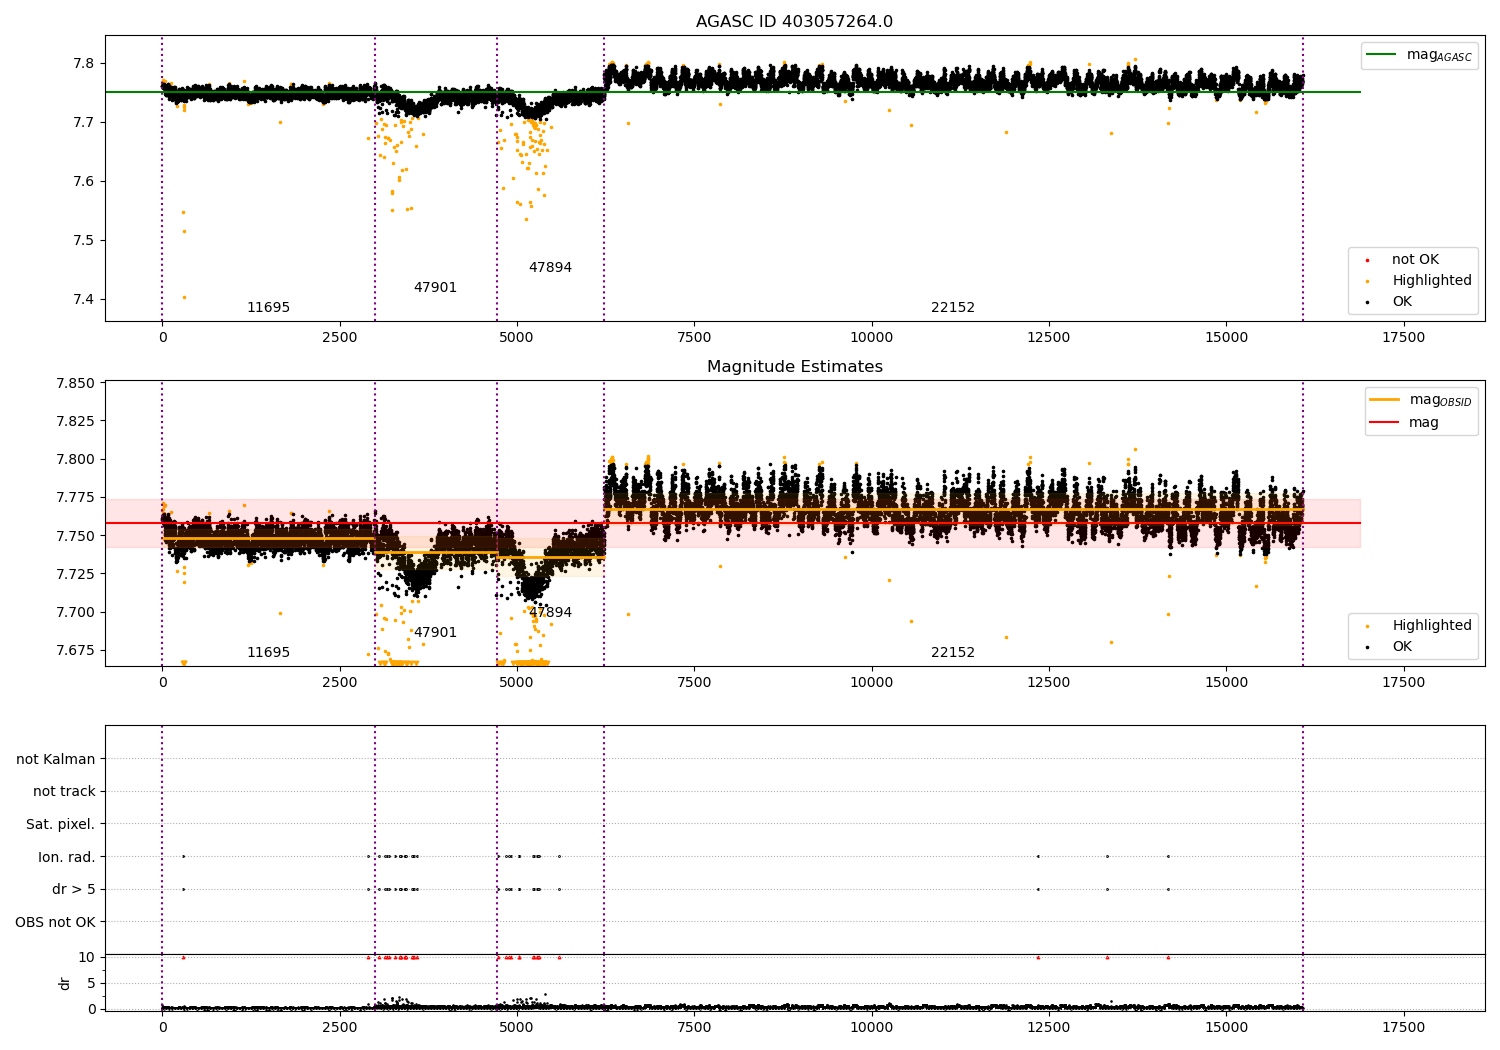Click y-axis tick 7.5 on top plot
Viewport: 1500px width, 1050px height.
point(83,240)
